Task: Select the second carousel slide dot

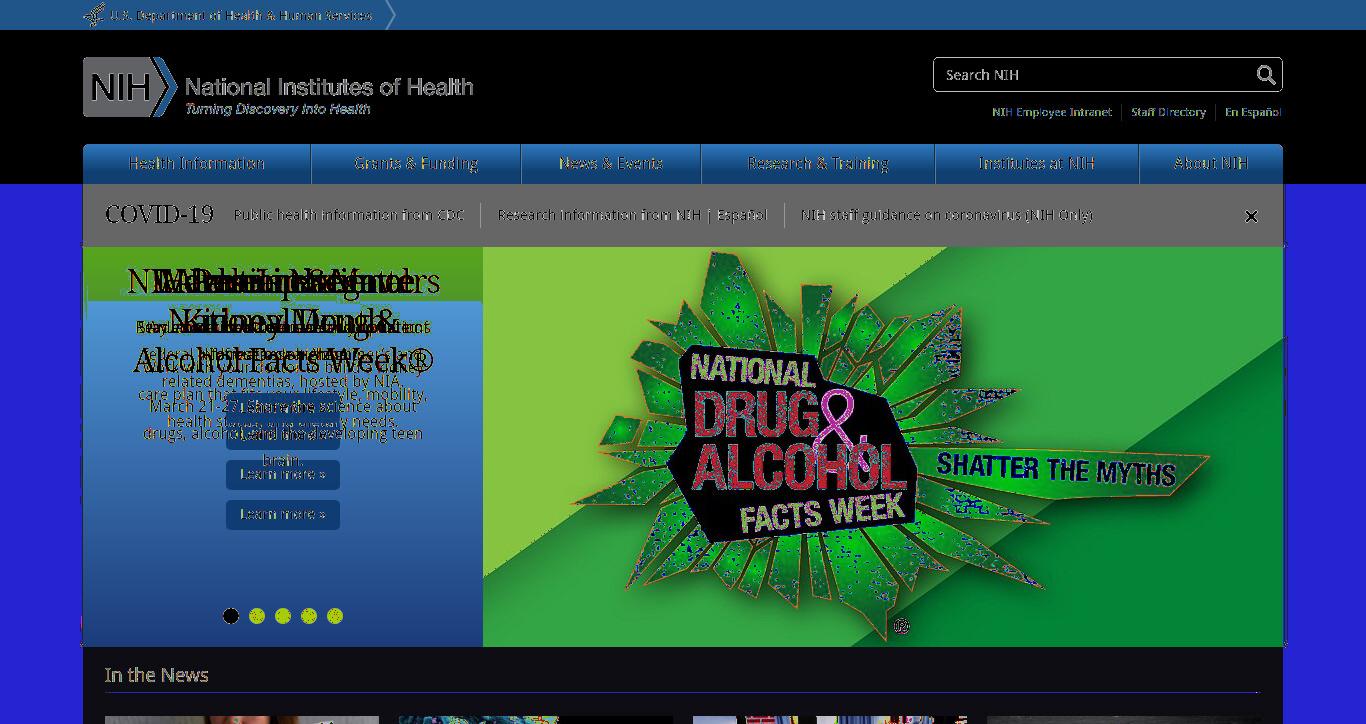Action: coord(257,616)
